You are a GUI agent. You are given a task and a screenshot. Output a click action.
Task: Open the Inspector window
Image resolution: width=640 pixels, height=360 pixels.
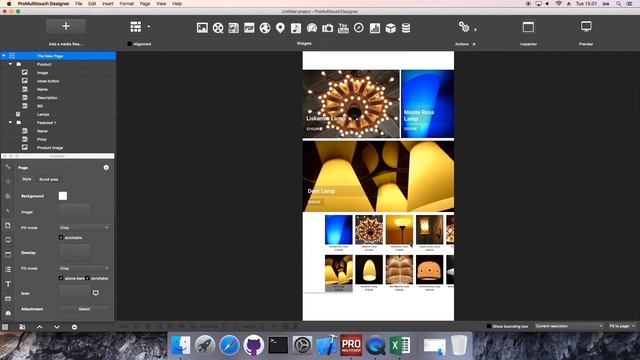coord(528,27)
